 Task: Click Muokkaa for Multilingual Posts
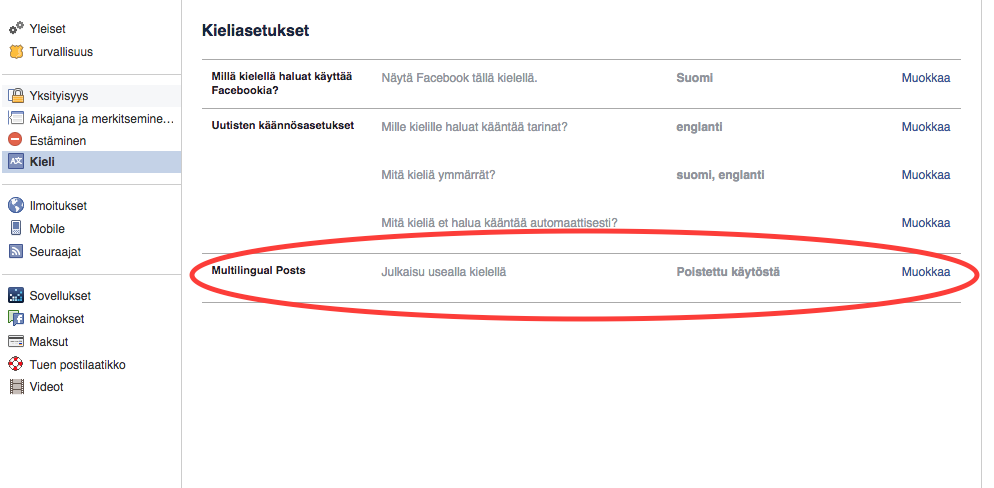(x=926, y=272)
